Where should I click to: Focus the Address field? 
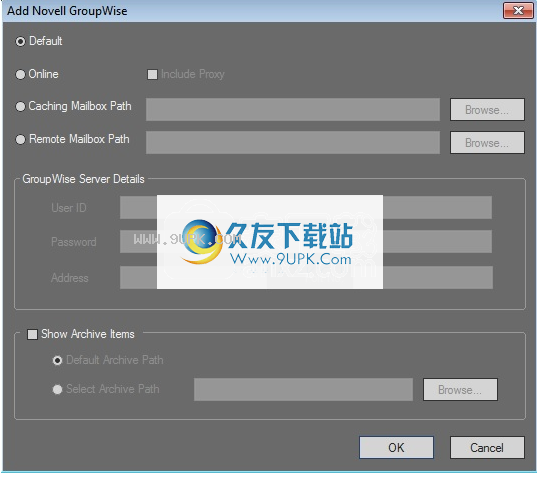pos(307,278)
